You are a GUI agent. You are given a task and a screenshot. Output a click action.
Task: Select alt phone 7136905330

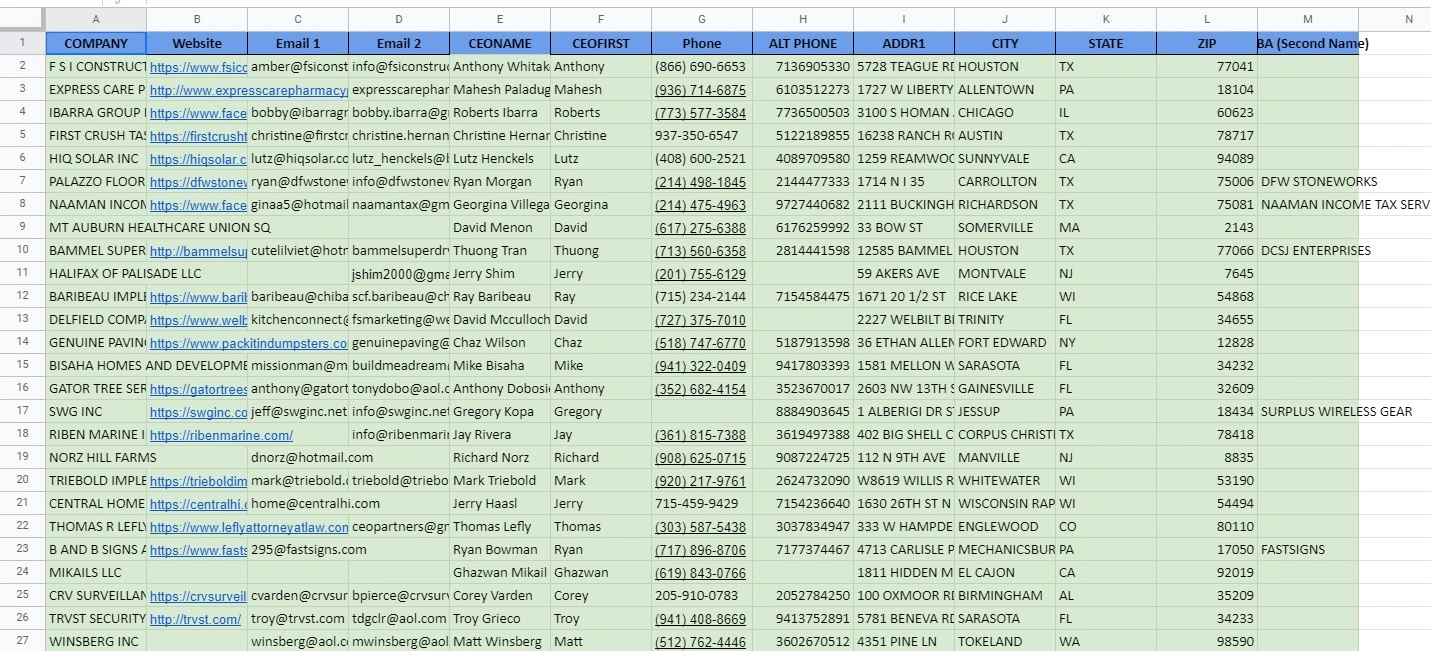[803, 67]
